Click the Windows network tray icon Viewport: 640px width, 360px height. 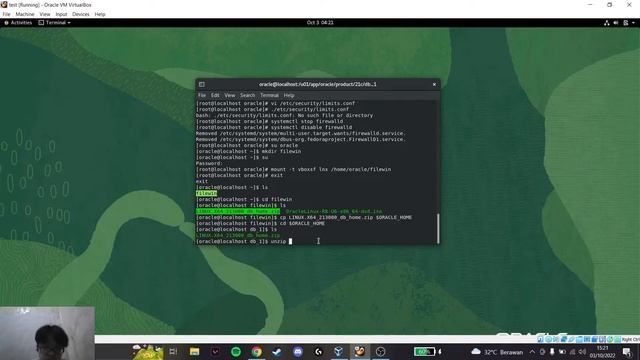(x=573, y=352)
